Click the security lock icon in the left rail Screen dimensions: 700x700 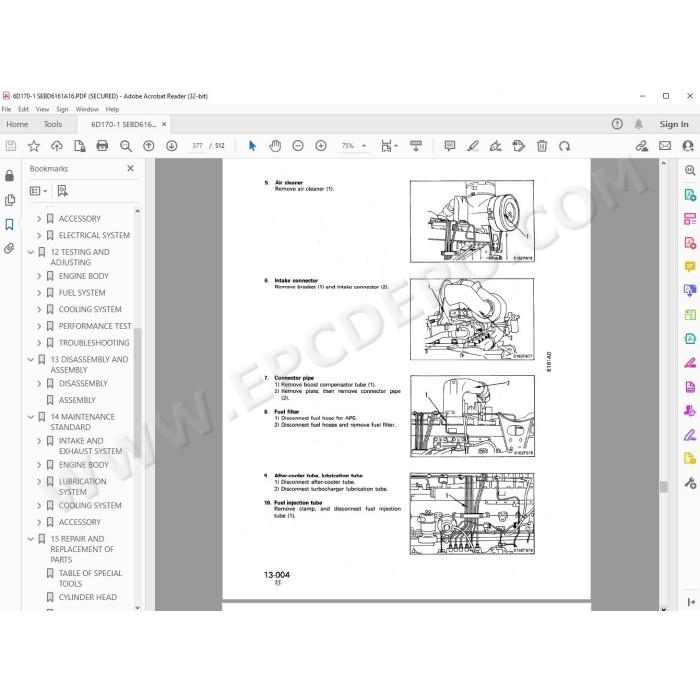pos(9,175)
